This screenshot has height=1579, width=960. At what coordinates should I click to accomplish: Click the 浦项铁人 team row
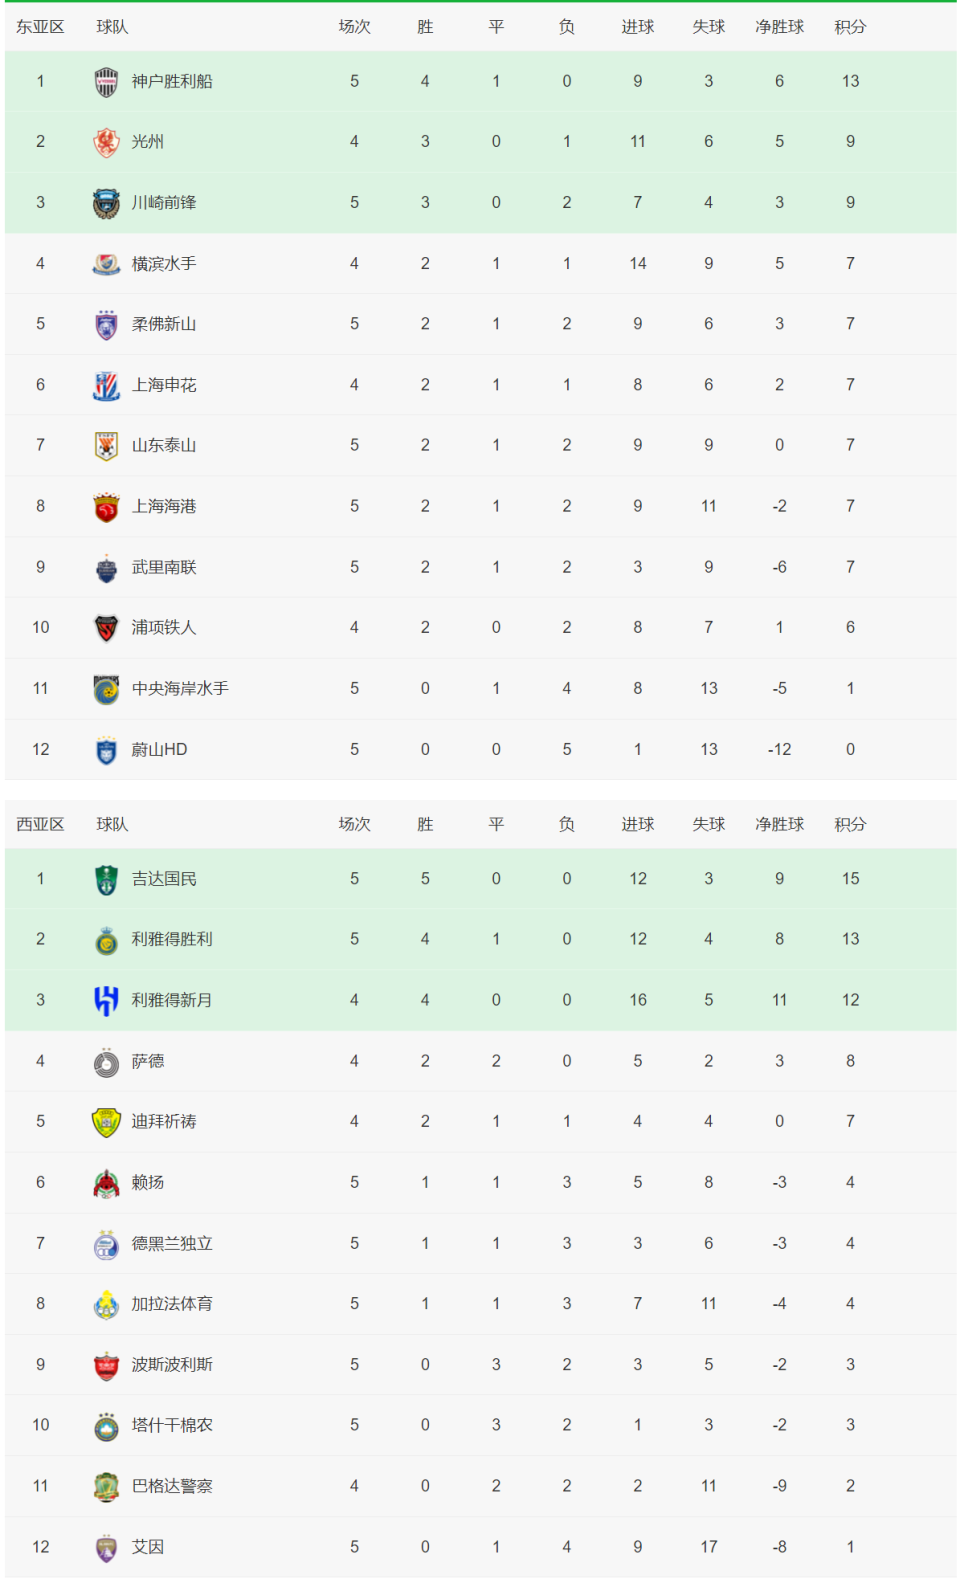pyautogui.click(x=480, y=628)
